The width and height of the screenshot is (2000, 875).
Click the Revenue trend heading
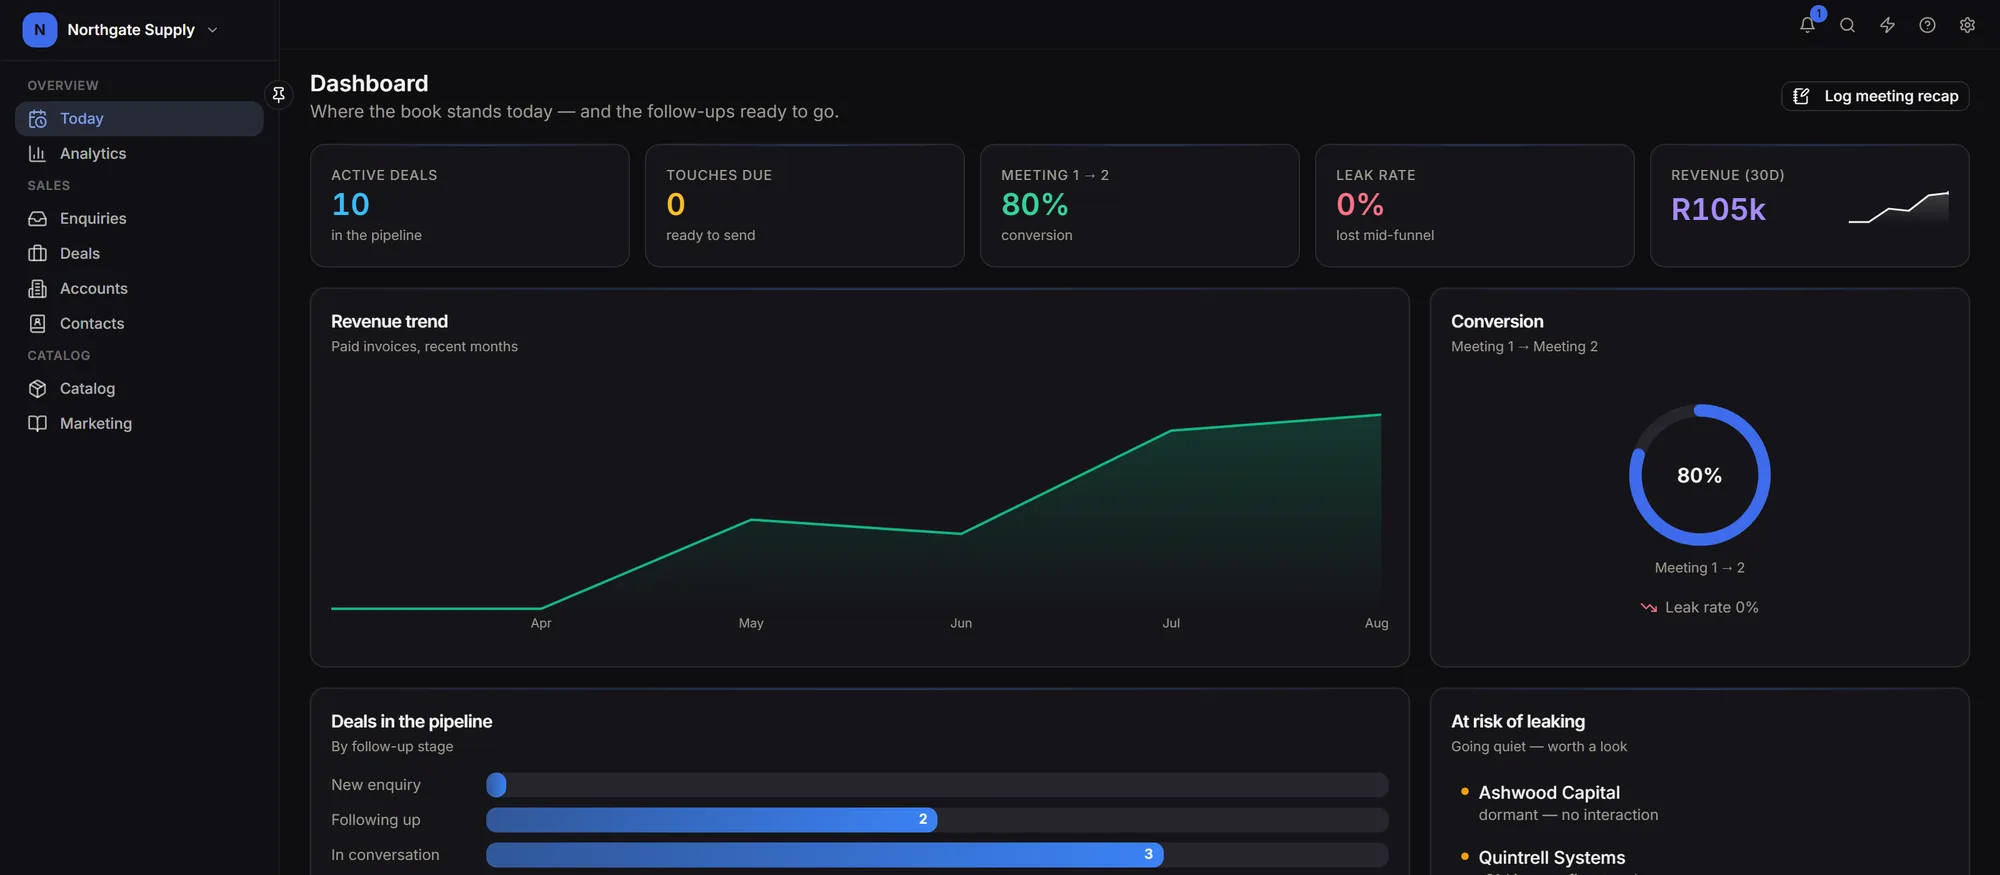coord(390,321)
